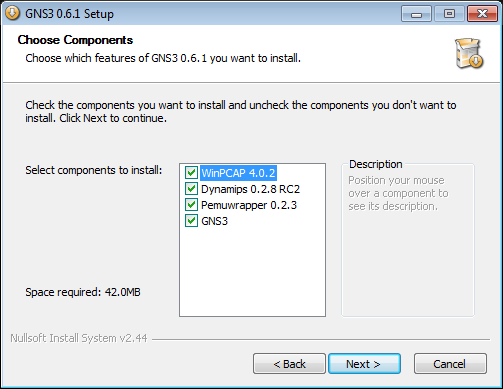Highlight the Dynamips 0.2.8 RC2 entry
The height and width of the screenshot is (389, 503).
coord(250,189)
